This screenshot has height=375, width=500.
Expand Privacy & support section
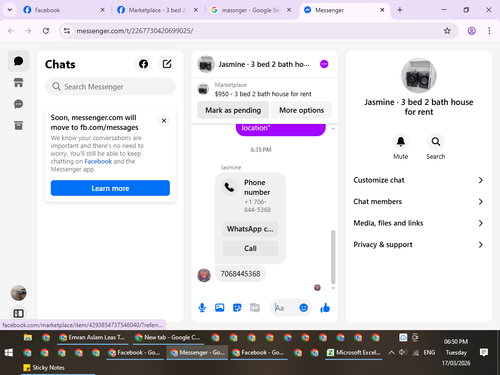tap(418, 245)
